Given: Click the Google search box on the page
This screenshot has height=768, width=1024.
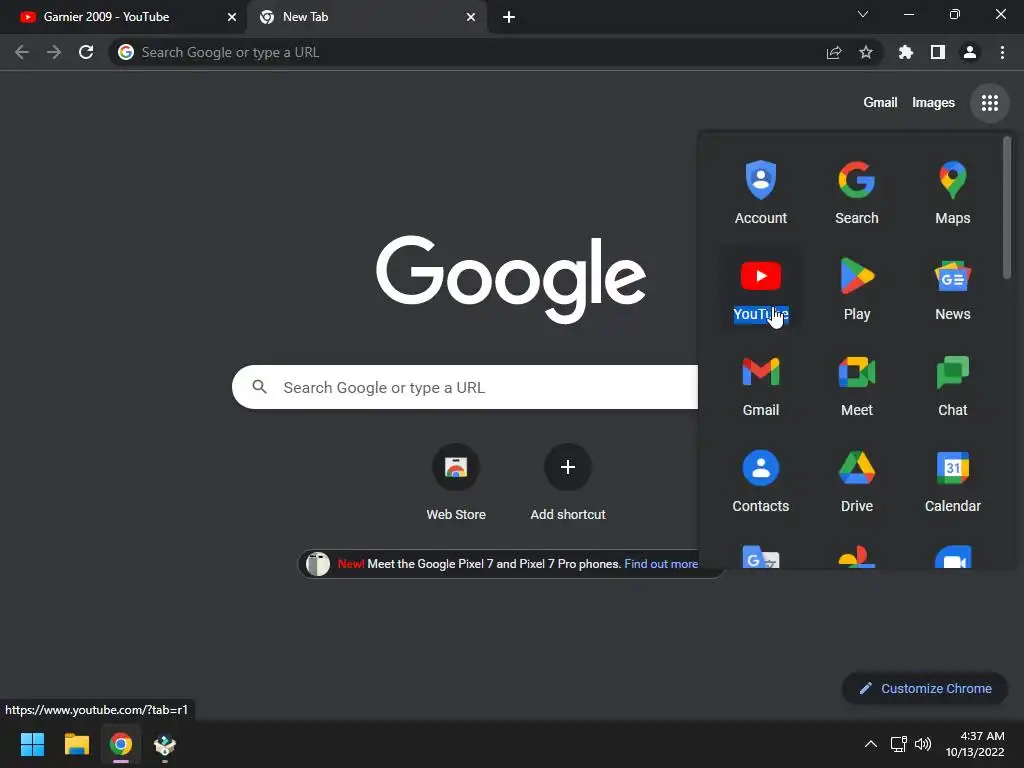Looking at the screenshot, I should click(x=465, y=387).
